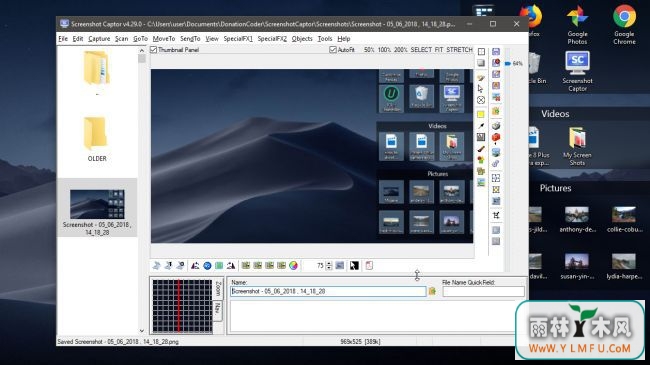
Task: Set zoom to 50%
Action: tap(369, 50)
